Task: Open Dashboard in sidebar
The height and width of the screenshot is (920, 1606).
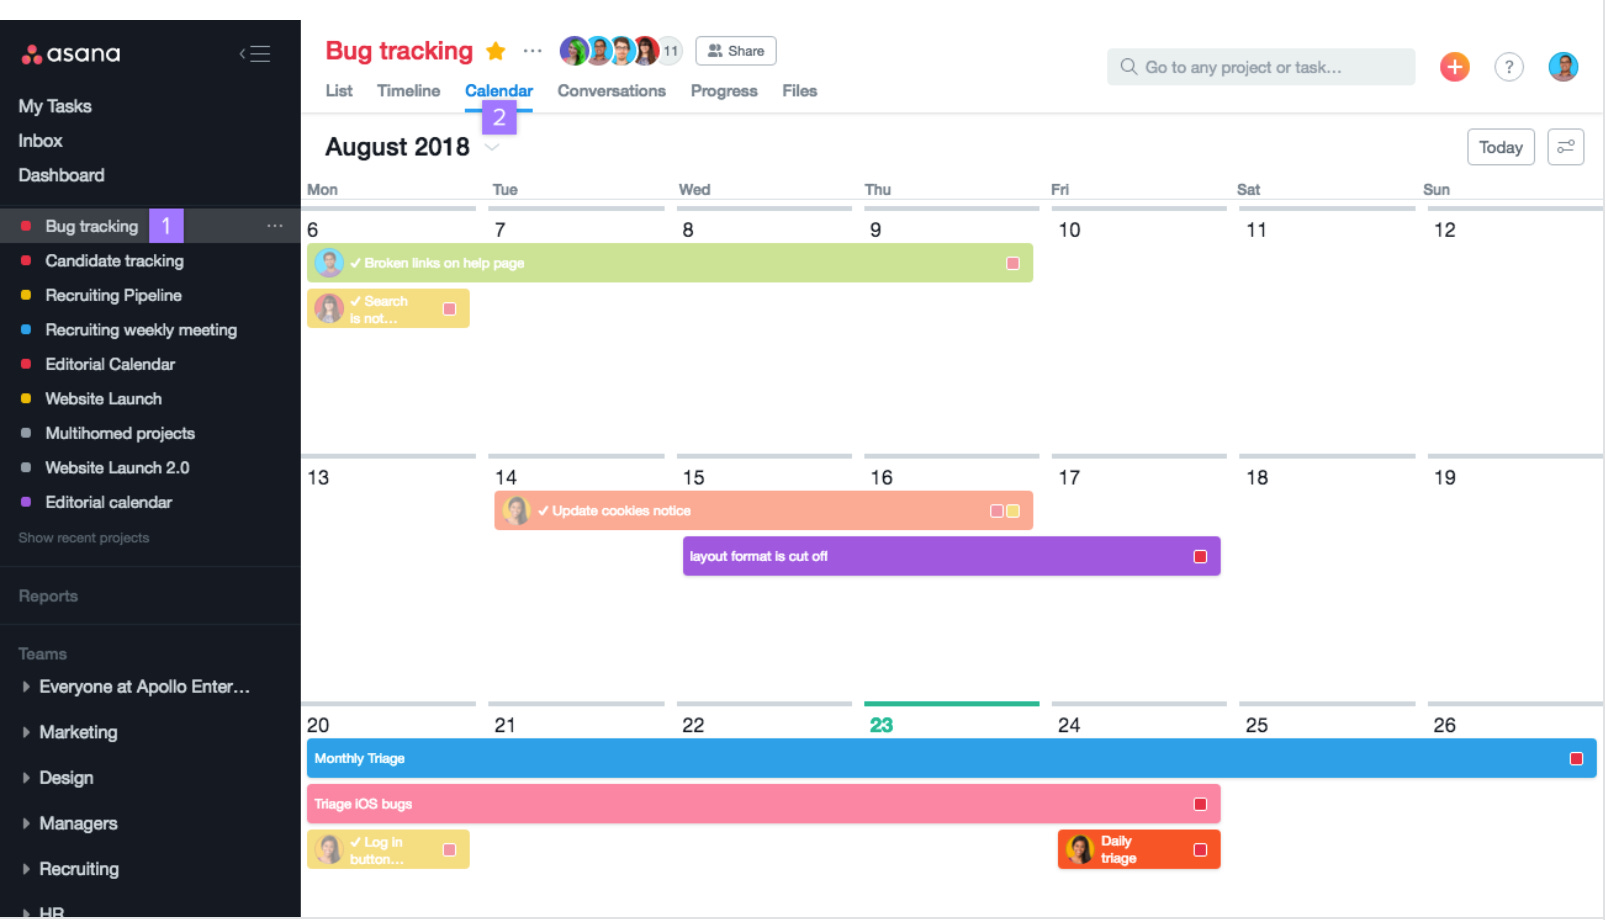Action: tap(61, 175)
